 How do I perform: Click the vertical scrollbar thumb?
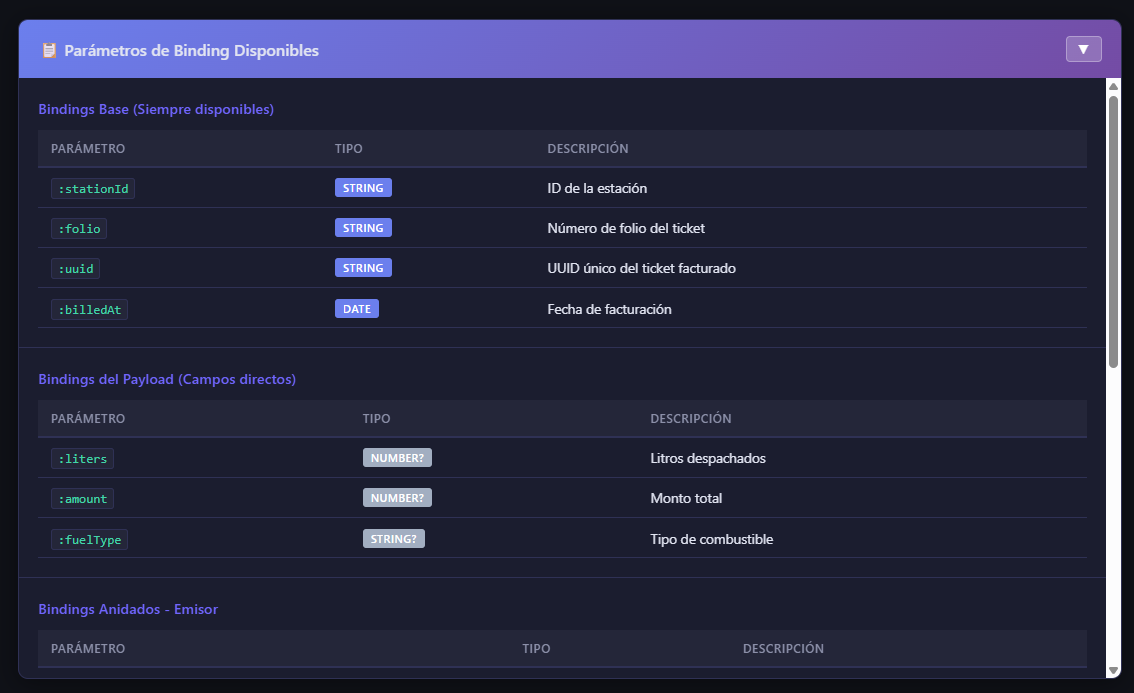click(x=1113, y=230)
